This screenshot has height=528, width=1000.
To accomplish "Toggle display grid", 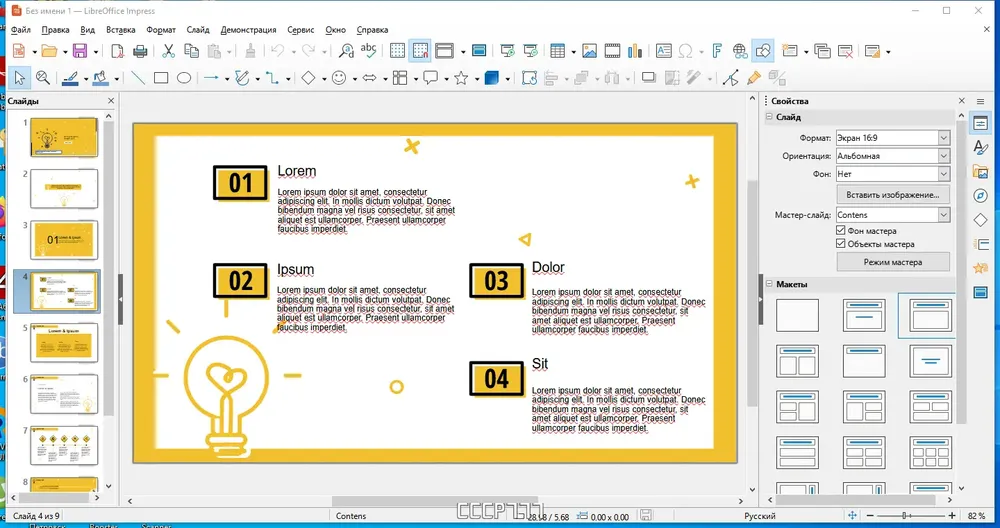I will 397,51.
